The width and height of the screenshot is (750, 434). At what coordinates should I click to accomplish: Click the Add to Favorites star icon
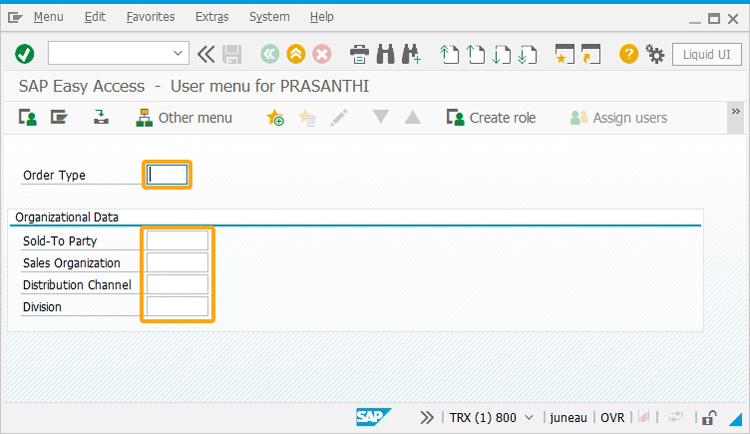point(275,118)
